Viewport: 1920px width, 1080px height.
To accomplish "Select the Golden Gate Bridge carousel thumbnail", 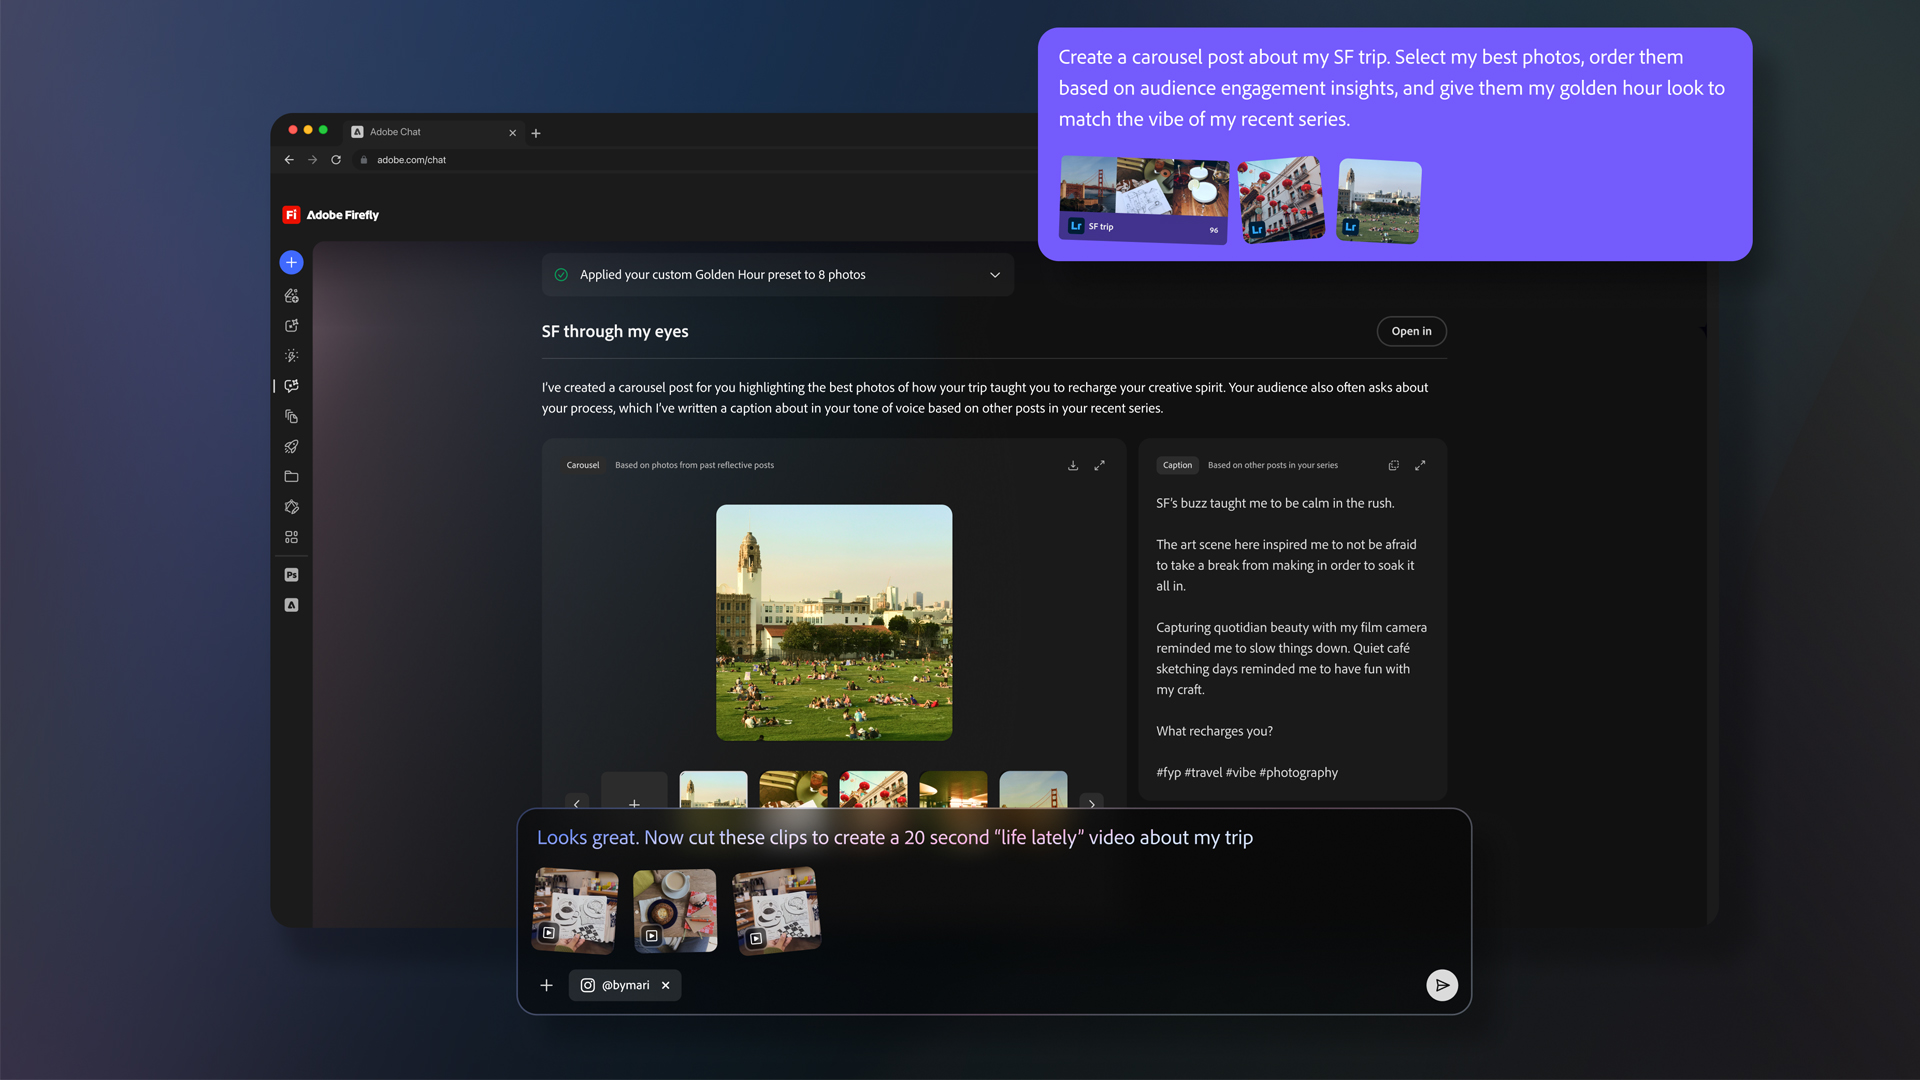I will [x=1033, y=790].
